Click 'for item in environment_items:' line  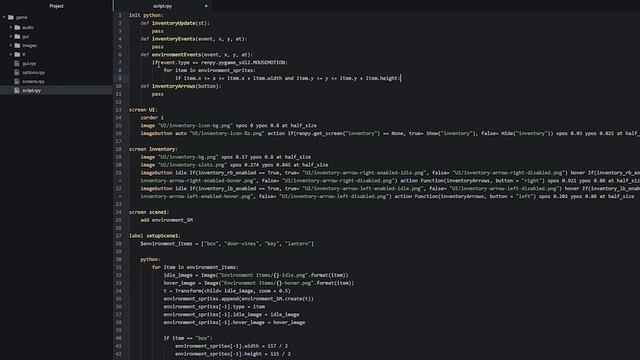195,267
